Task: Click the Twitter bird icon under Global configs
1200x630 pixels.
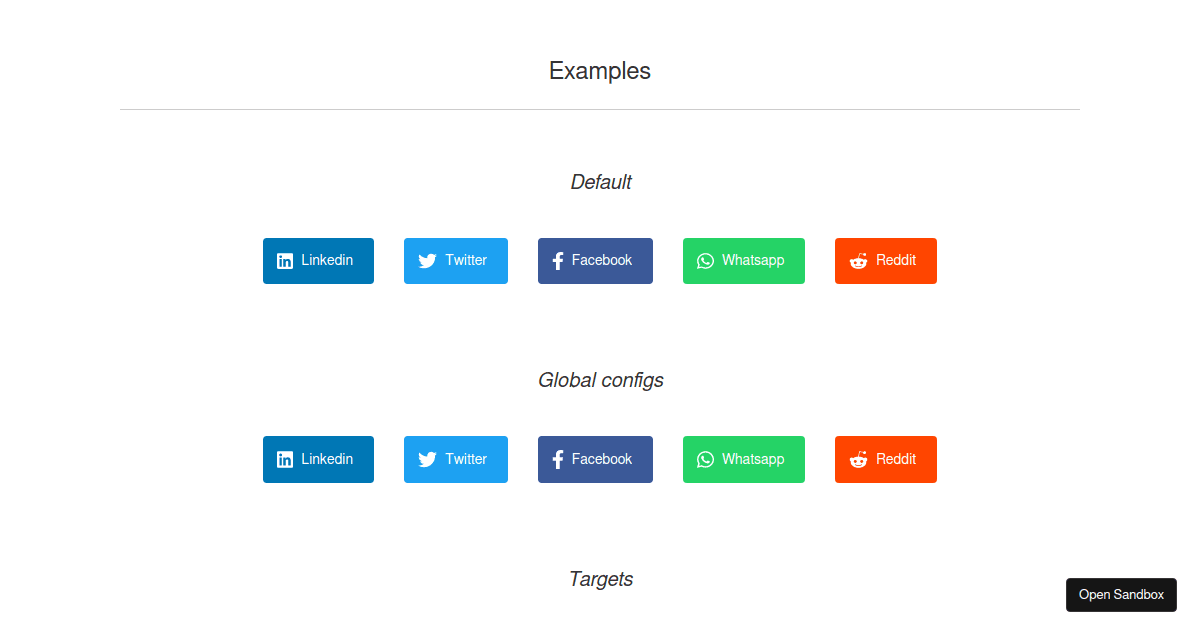Action: [x=427, y=460]
